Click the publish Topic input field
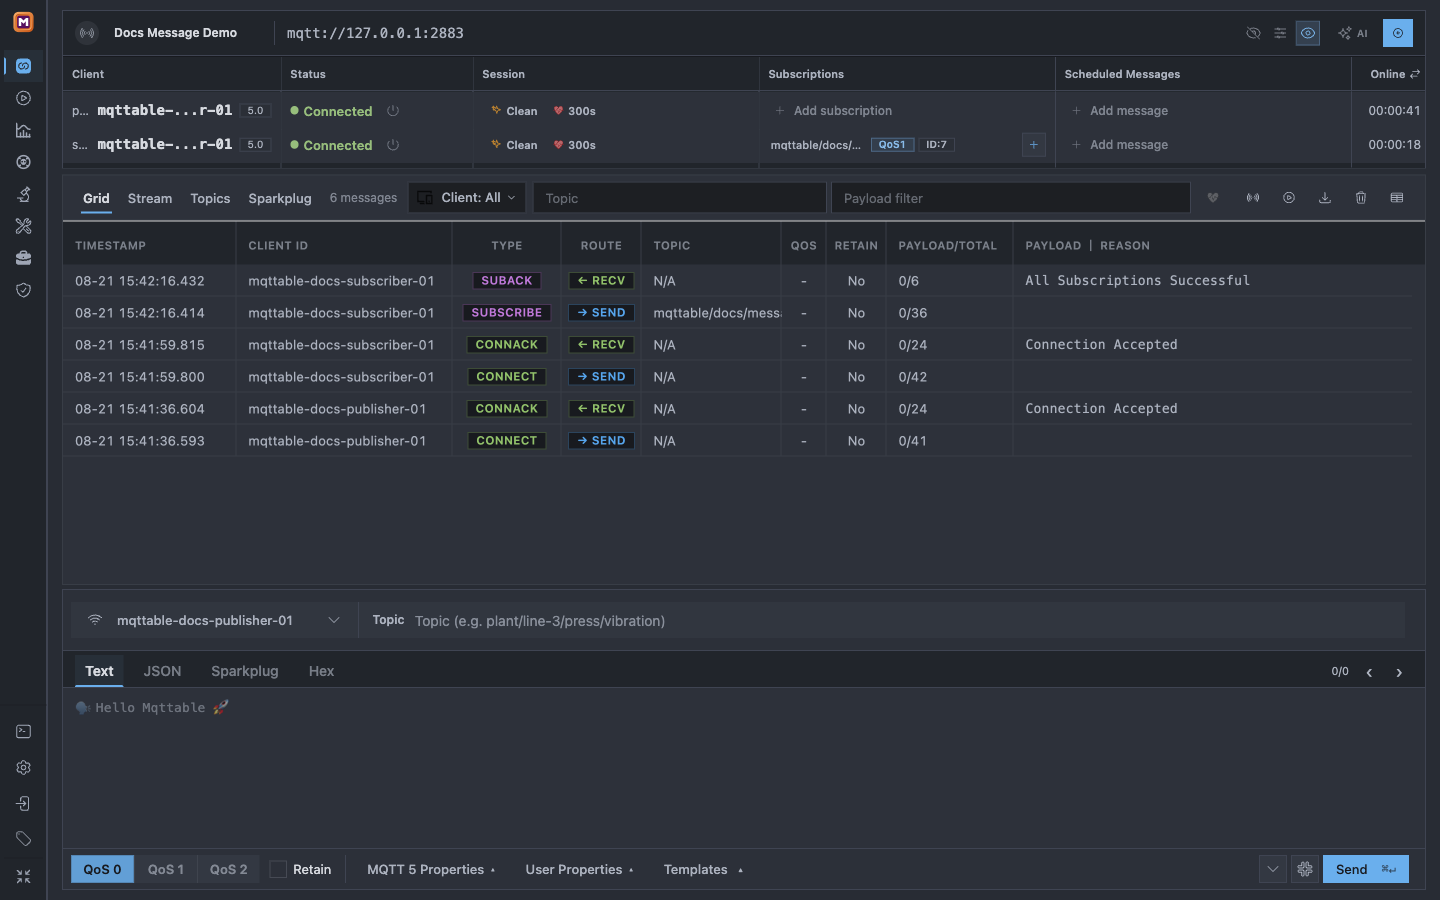This screenshot has height=900, width=1440. pos(905,620)
